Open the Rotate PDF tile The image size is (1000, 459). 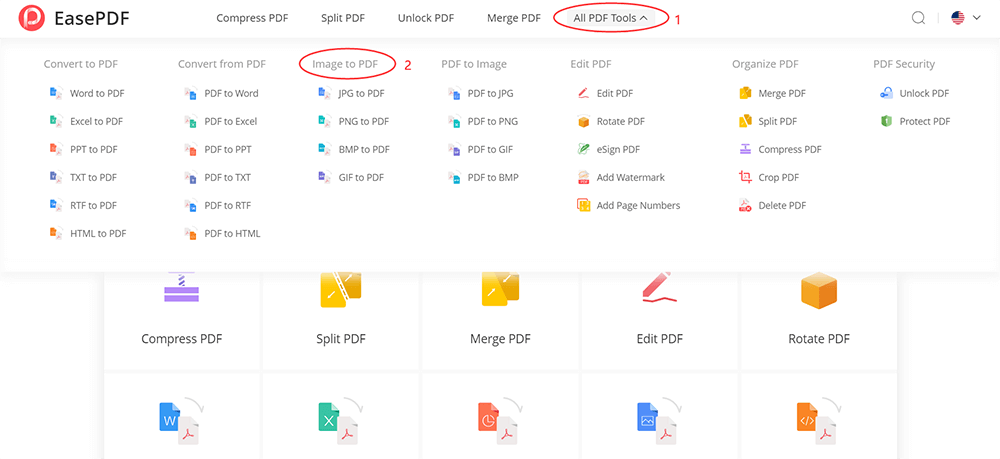[x=819, y=310]
